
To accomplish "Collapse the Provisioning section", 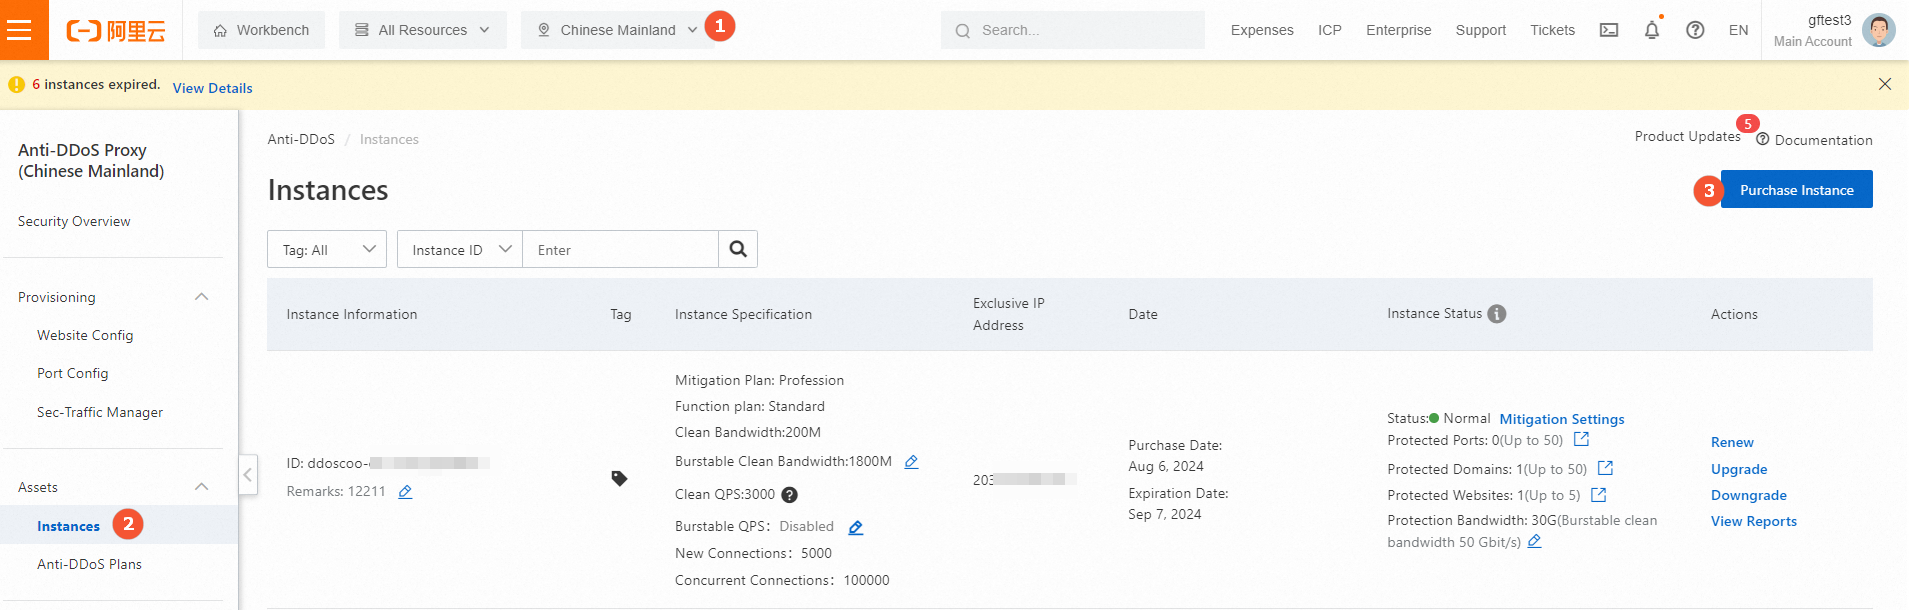I will tap(202, 297).
